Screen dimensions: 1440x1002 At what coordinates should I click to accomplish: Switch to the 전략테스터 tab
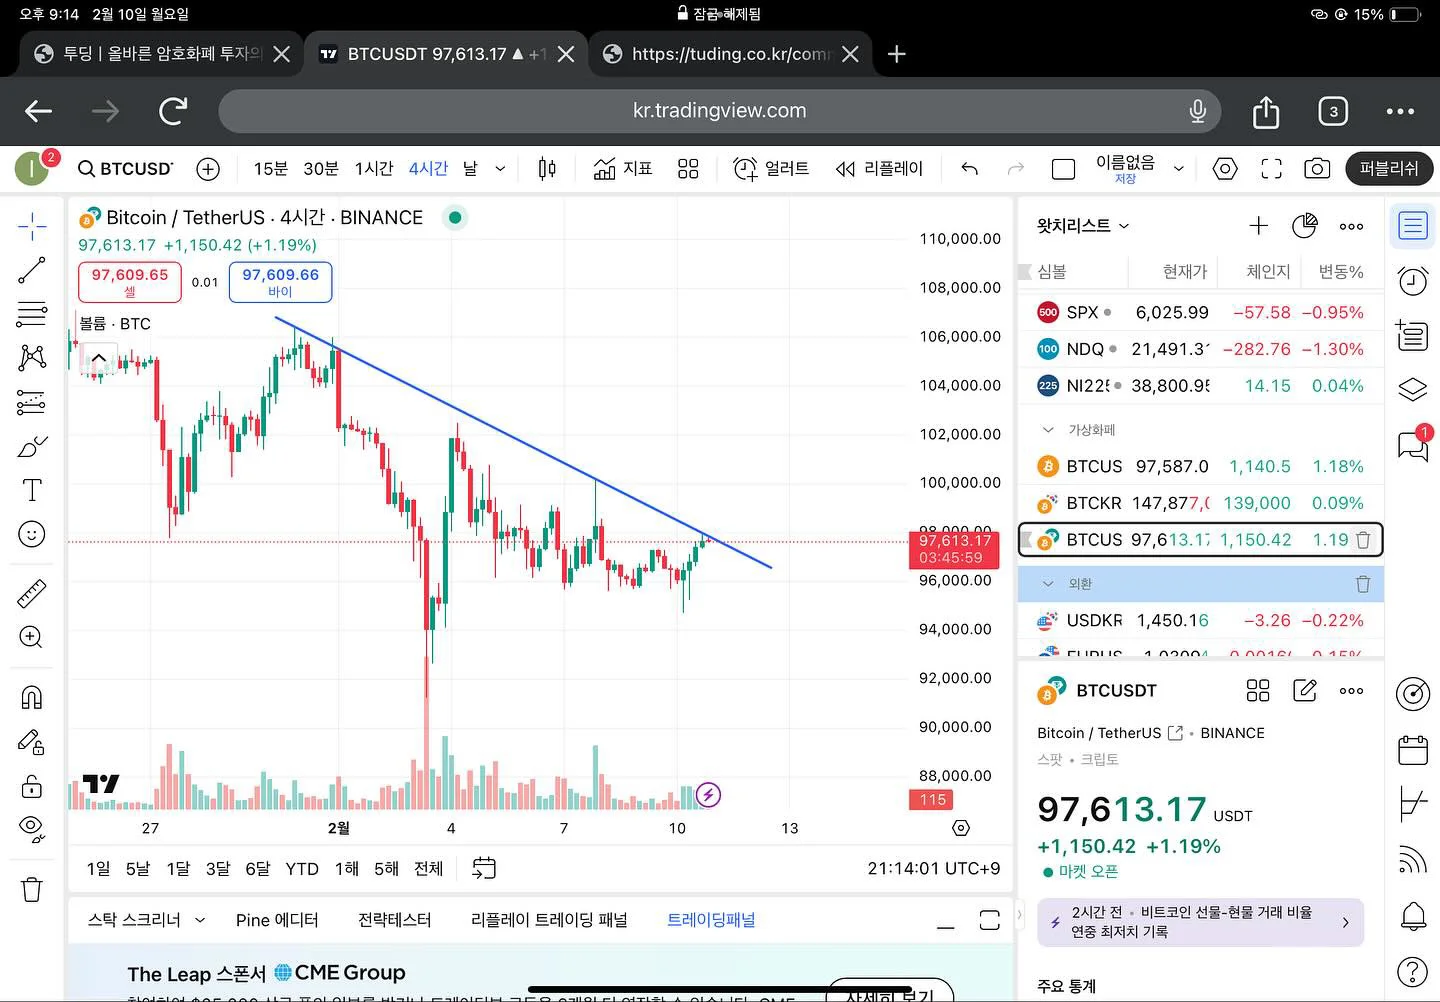[394, 920]
